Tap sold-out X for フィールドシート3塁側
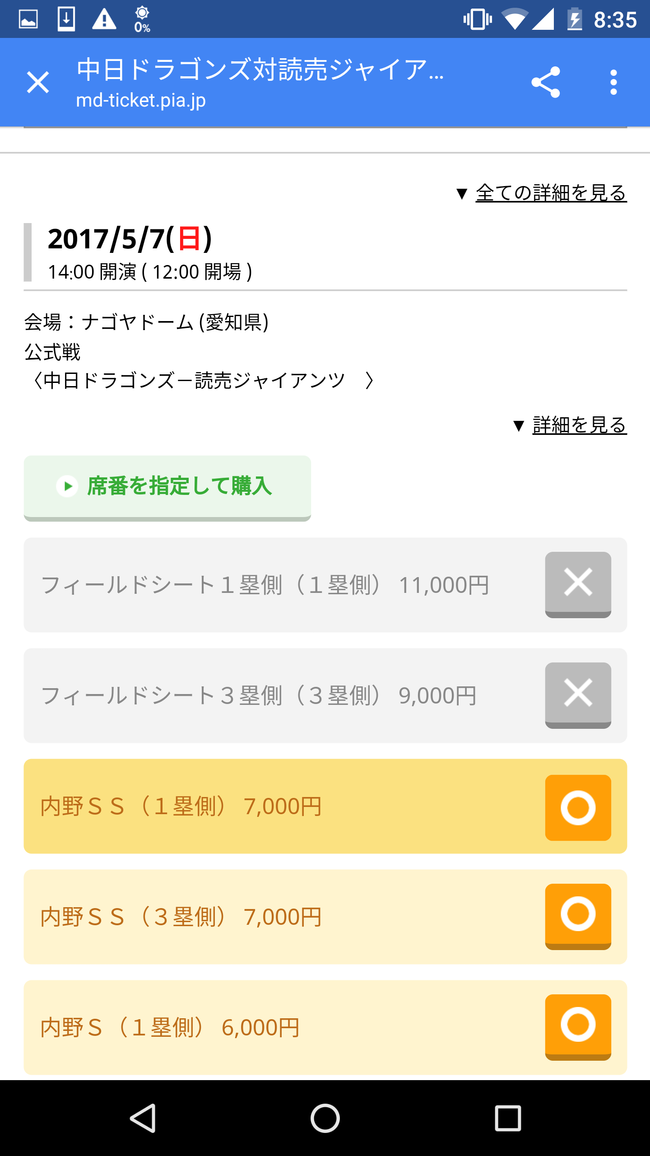The width and height of the screenshot is (650, 1156). pos(578,695)
